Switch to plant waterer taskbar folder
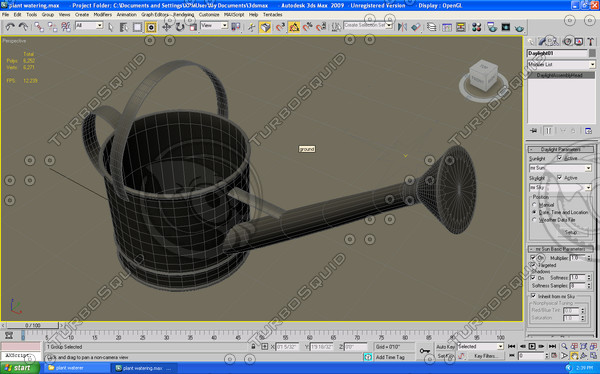 click(x=77, y=368)
